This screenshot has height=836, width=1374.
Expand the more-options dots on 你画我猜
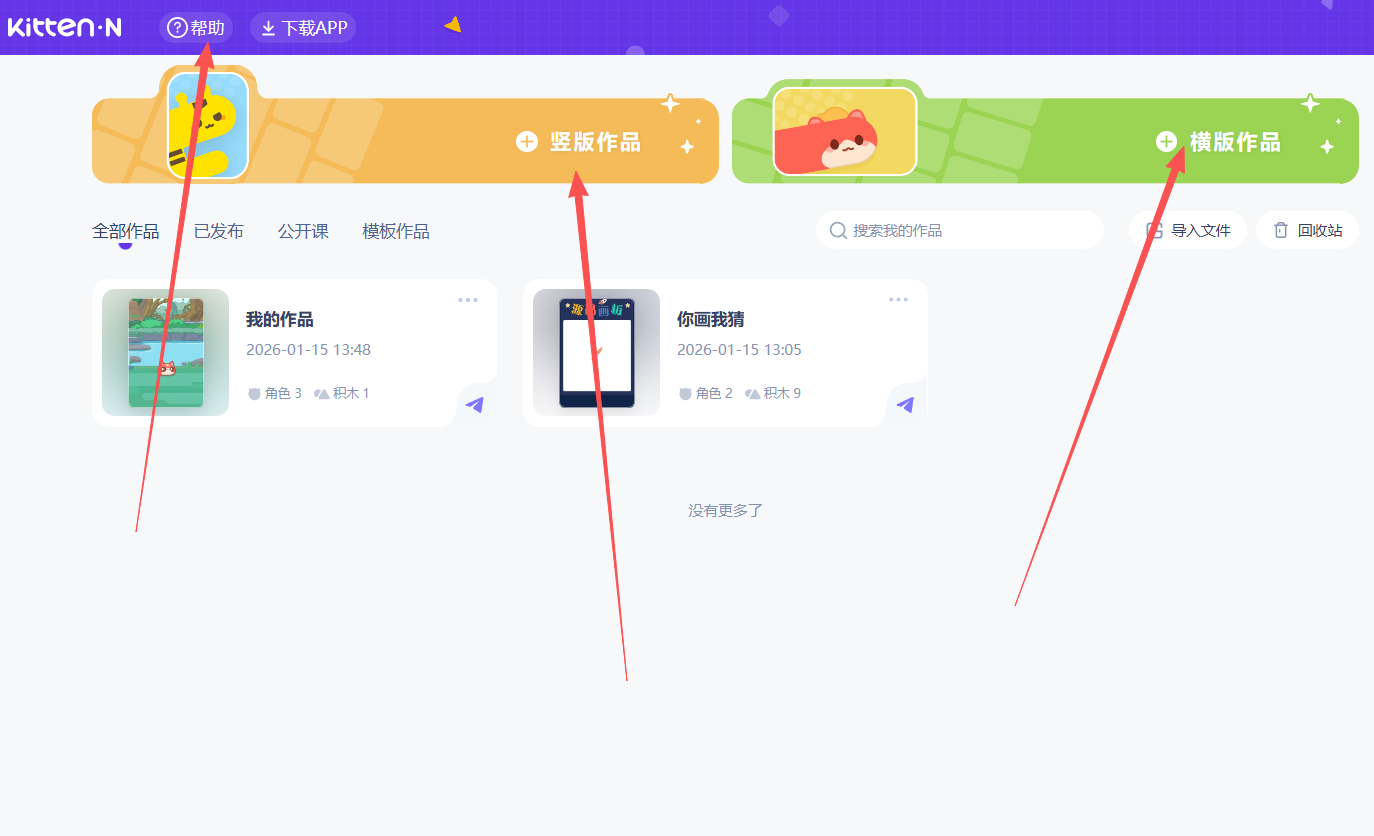point(899,299)
